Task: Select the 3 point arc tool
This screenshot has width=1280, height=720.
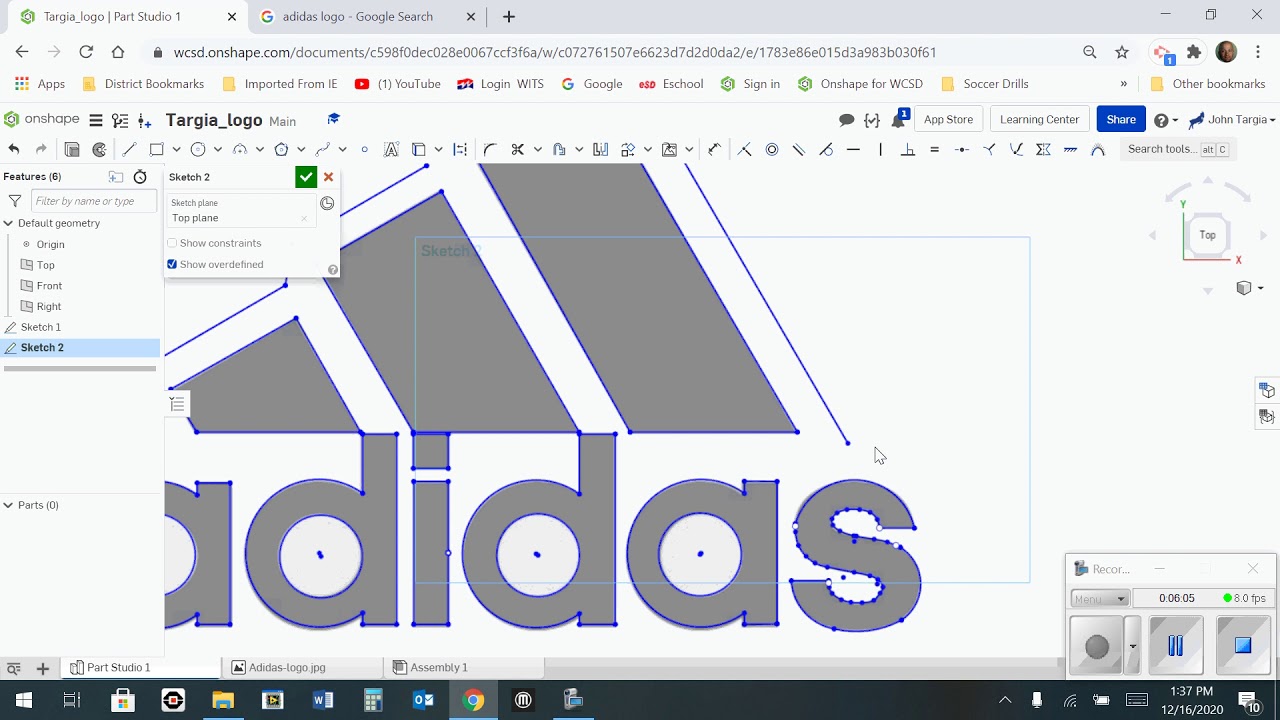Action: click(x=240, y=149)
